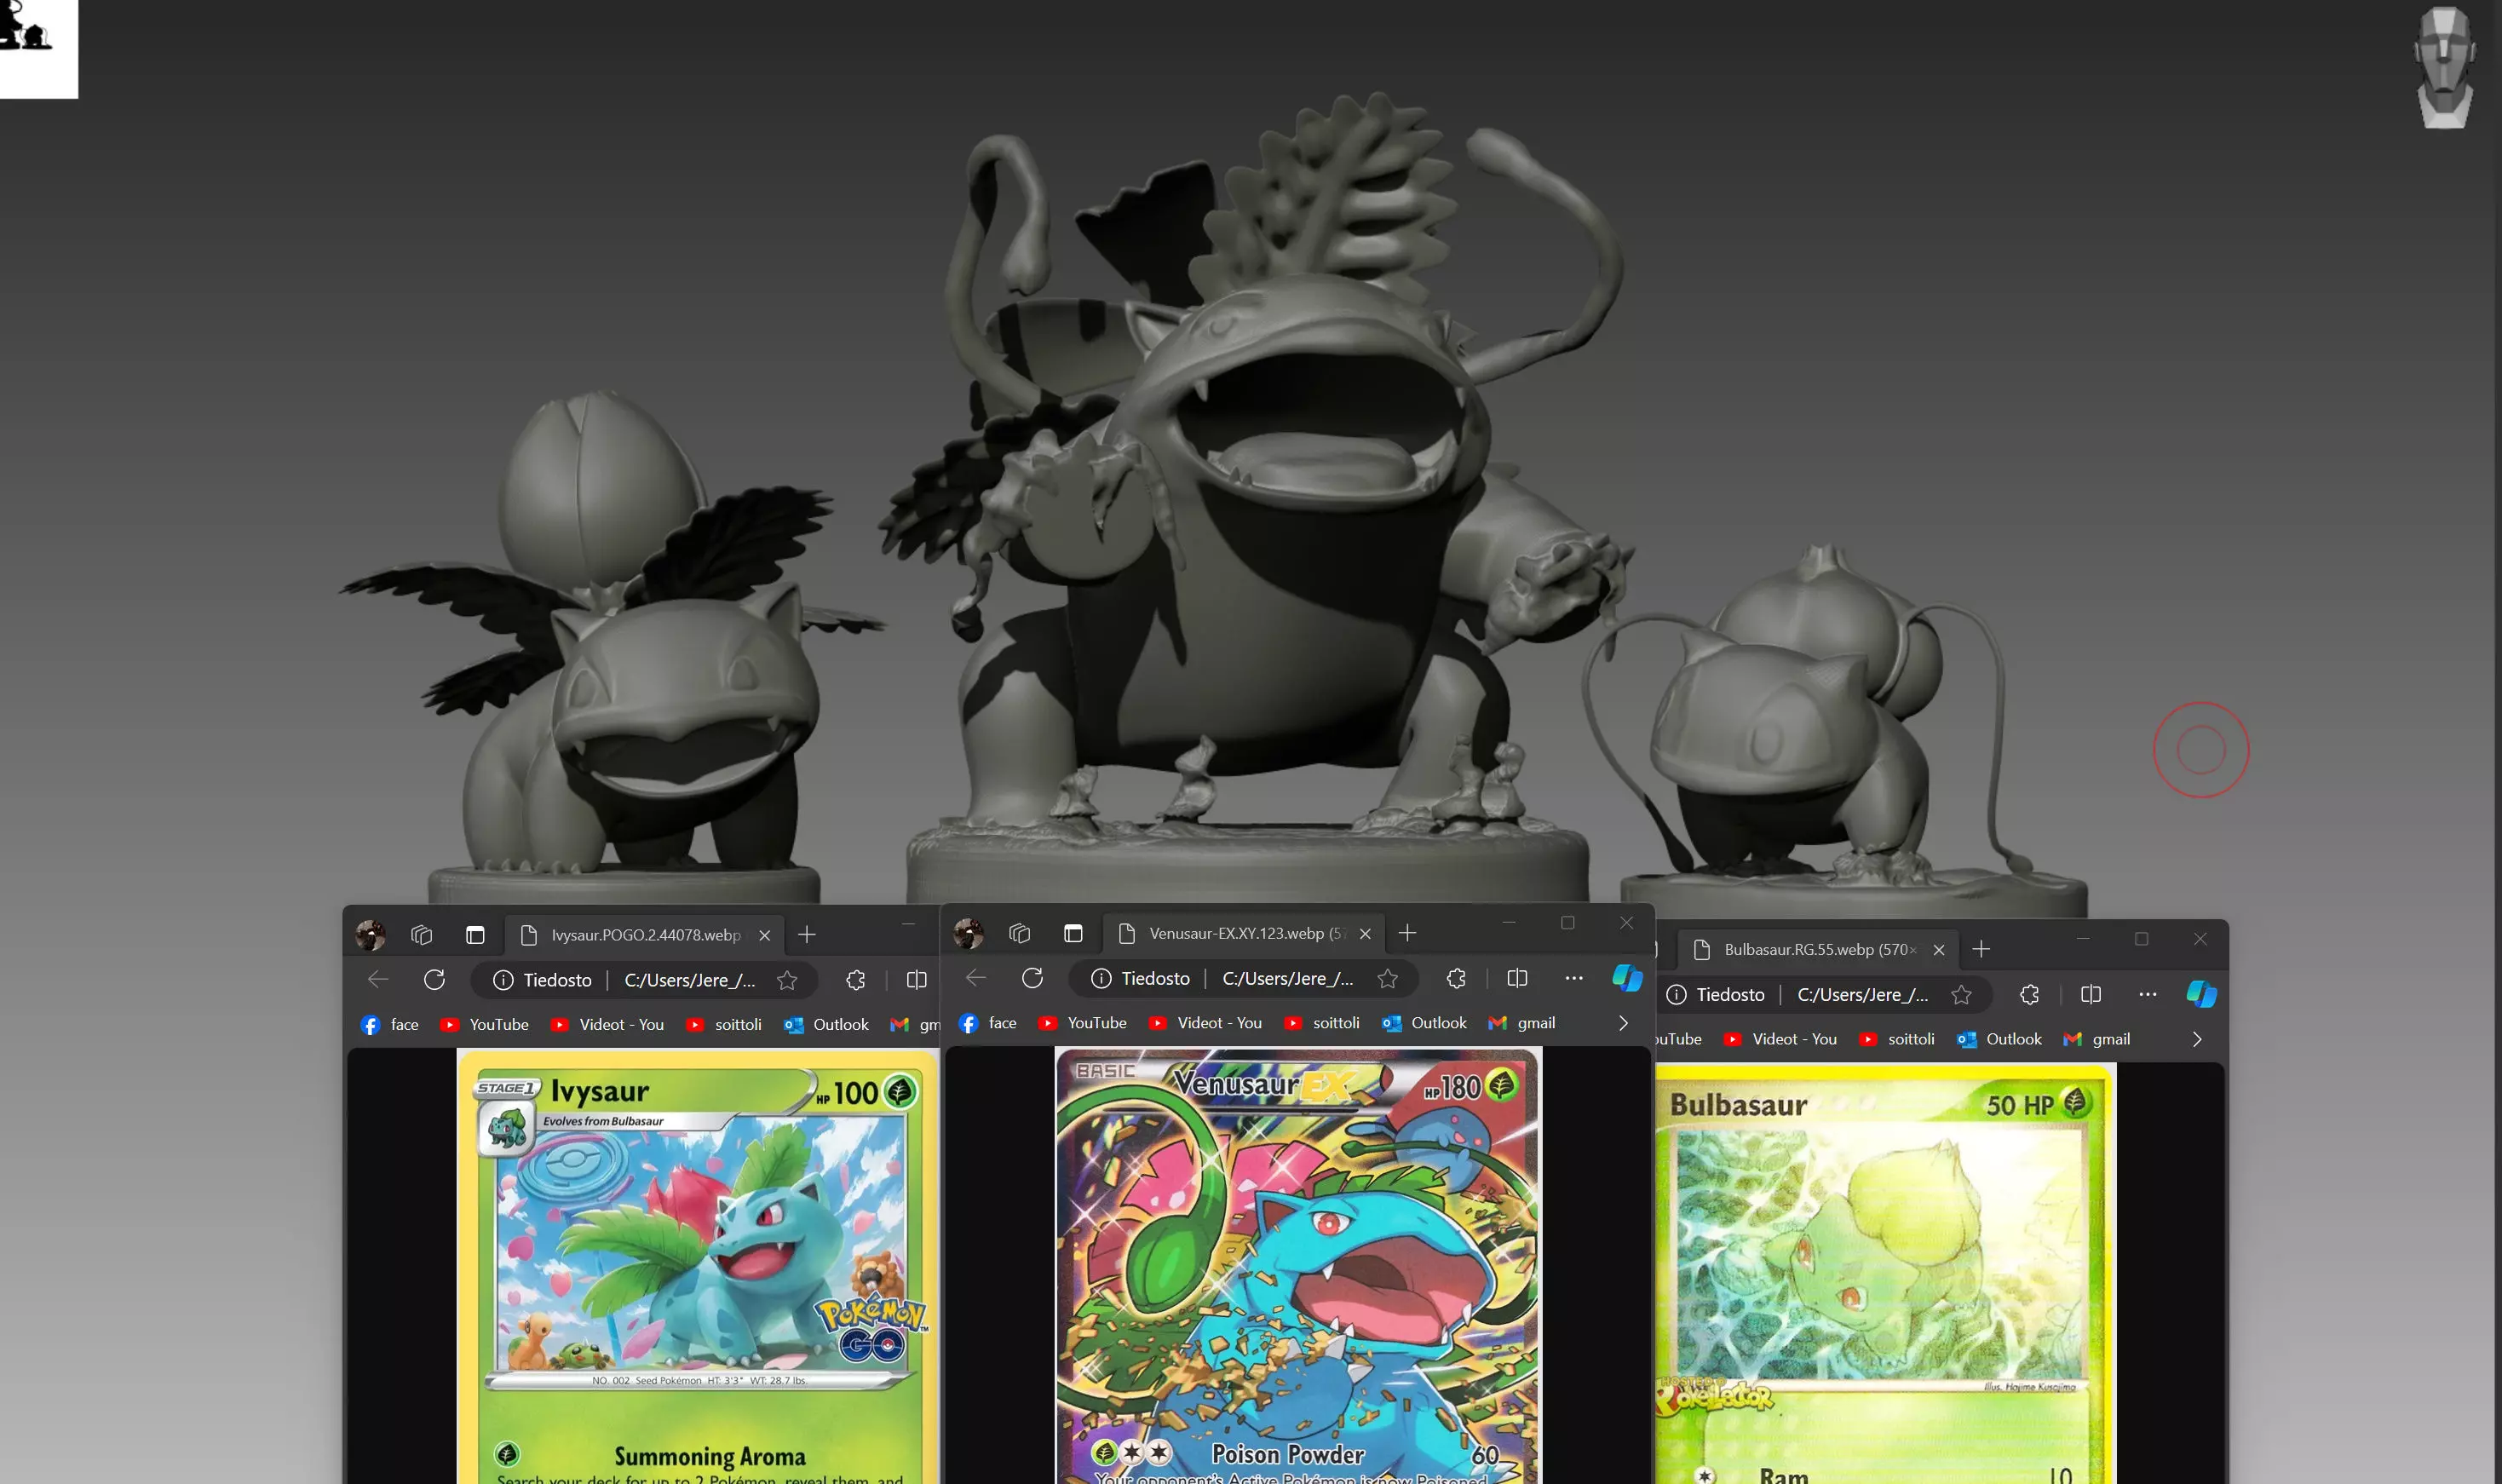Toggle split screen in Bulbasaur window
2502x1484 pixels.
click(2091, 995)
